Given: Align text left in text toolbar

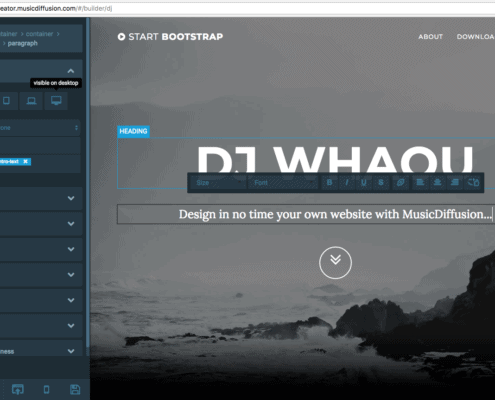Looking at the screenshot, I should (420, 182).
